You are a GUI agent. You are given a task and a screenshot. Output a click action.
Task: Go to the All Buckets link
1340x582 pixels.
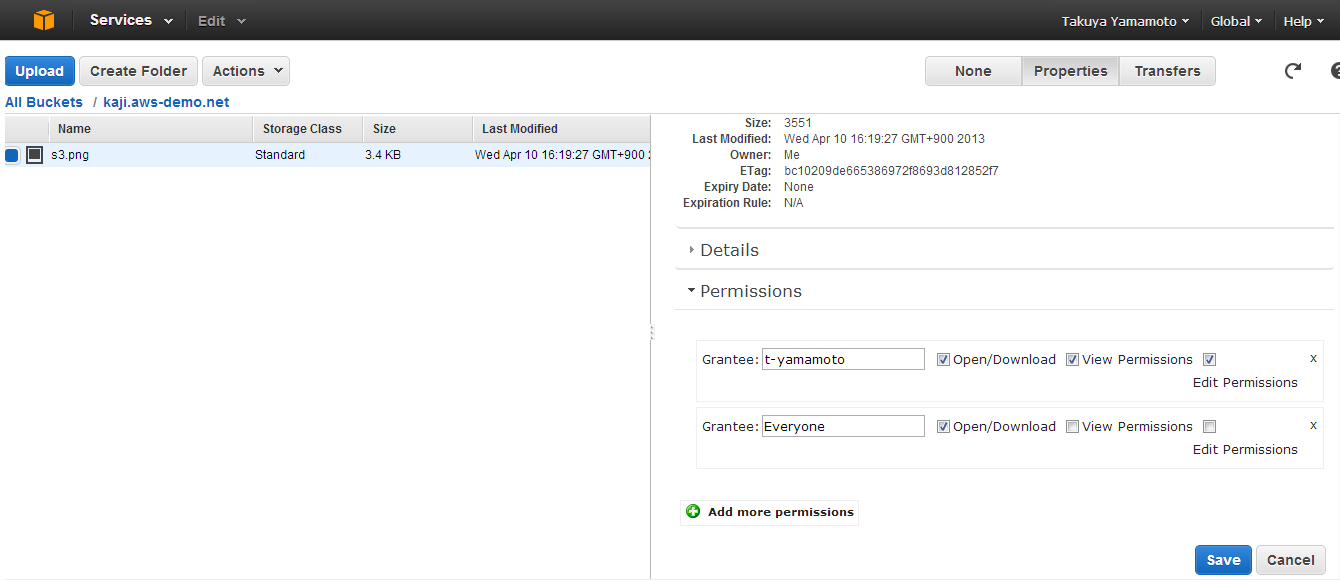pos(44,102)
